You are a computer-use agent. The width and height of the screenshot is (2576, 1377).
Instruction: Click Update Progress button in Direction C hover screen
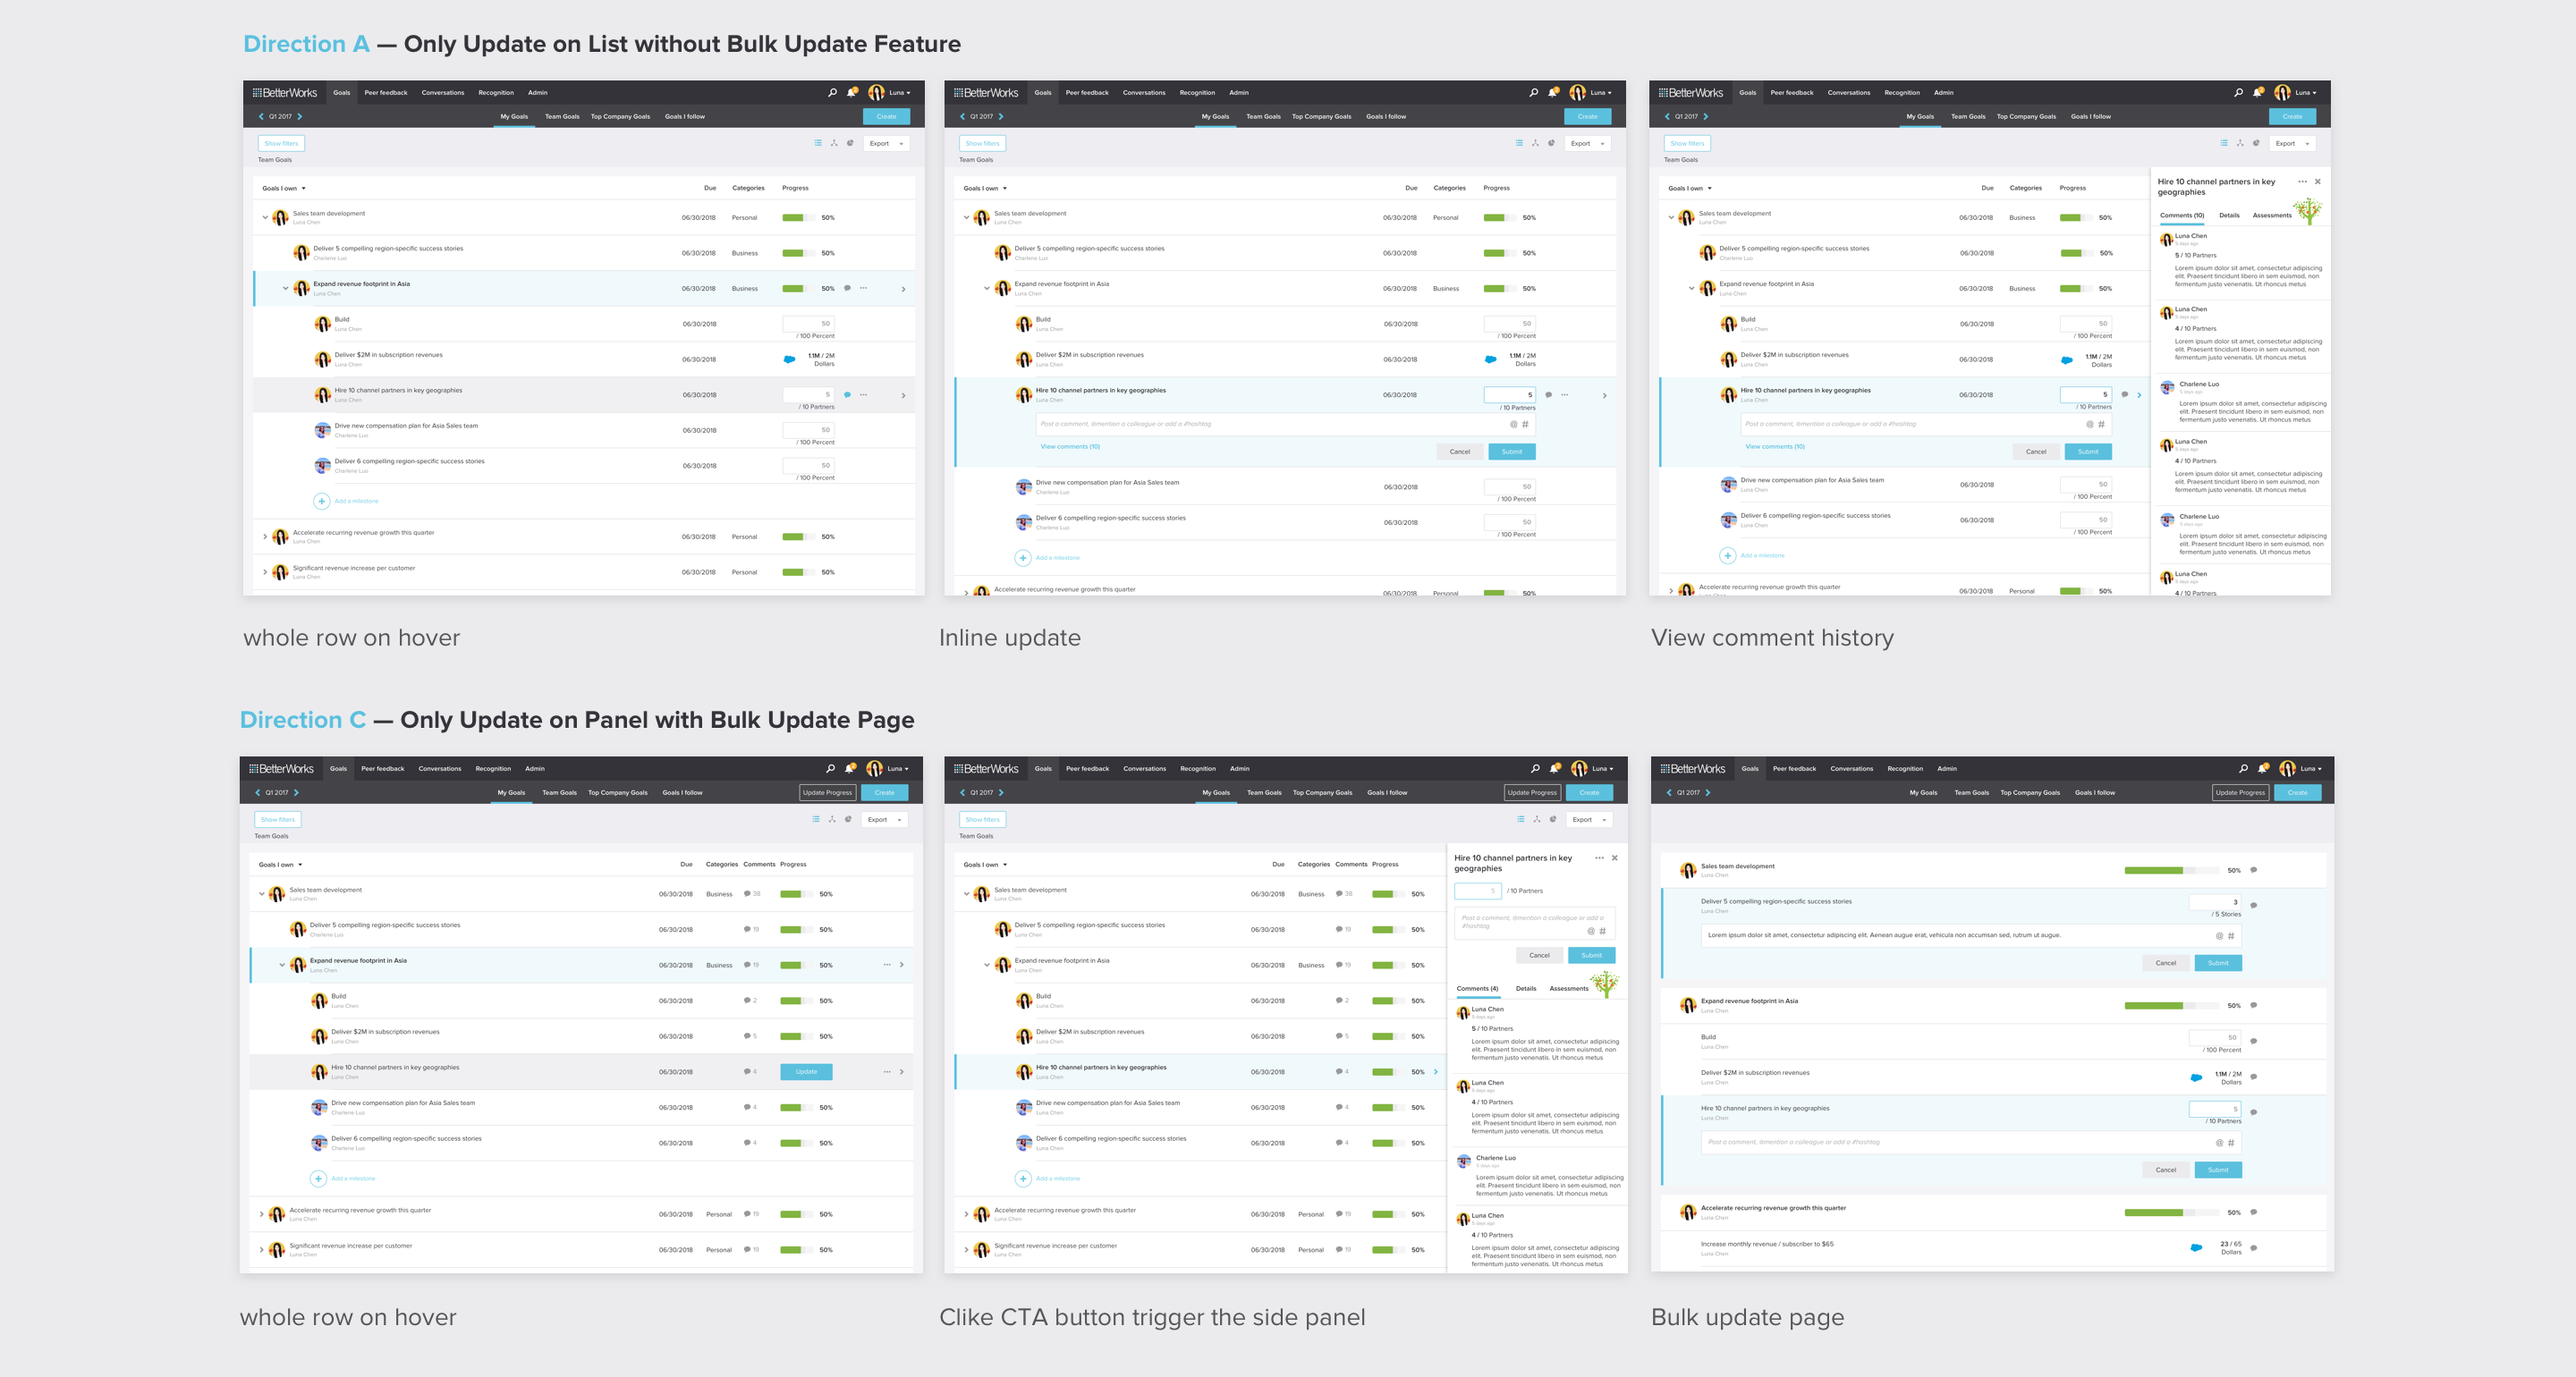(x=827, y=792)
